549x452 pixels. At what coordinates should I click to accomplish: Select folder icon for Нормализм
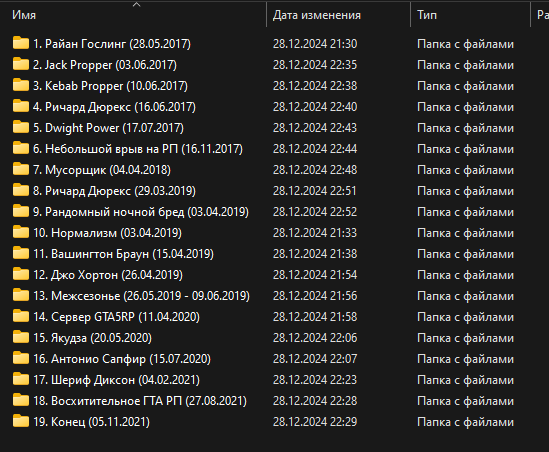tap(21, 232)
